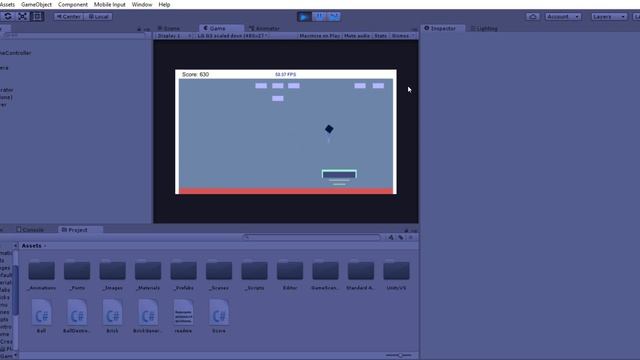Open the cloud services button
The height and width of the screenshot is (360, 640).
tap(533, 17)
